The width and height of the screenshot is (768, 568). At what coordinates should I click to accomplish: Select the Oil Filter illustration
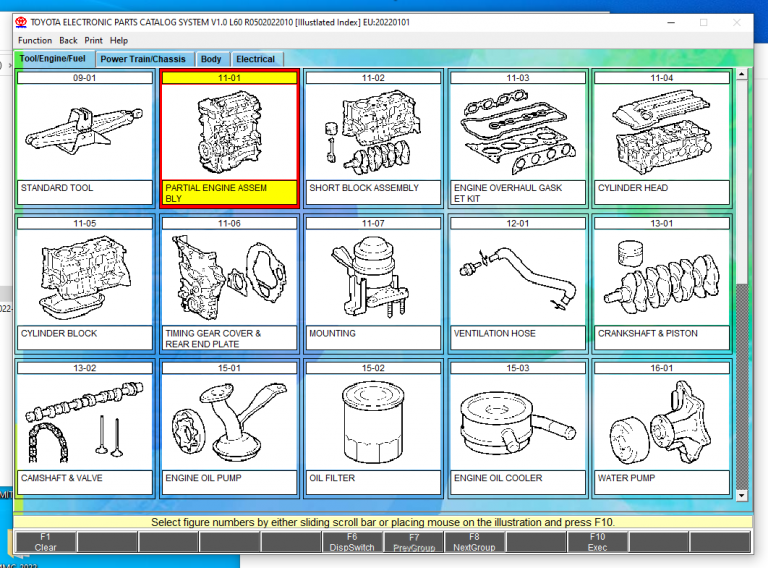[373, 422]
